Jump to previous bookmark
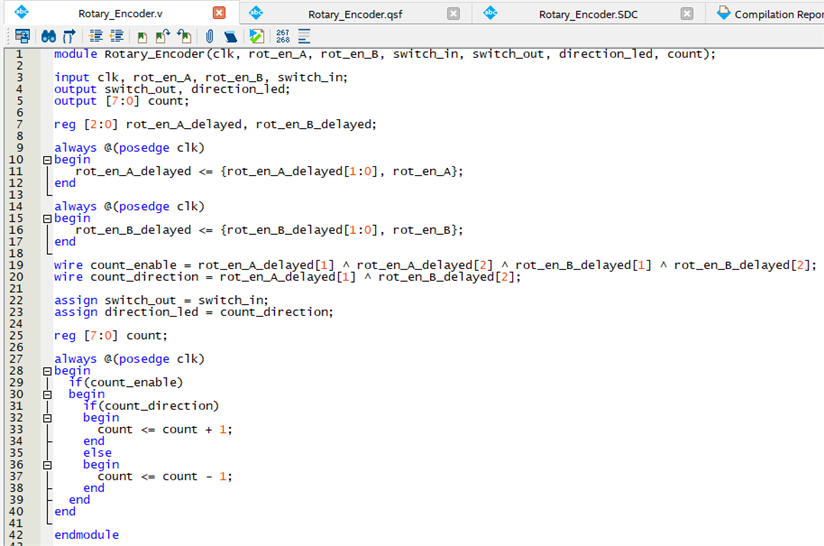824x546 pixels. tap(184, 36)
